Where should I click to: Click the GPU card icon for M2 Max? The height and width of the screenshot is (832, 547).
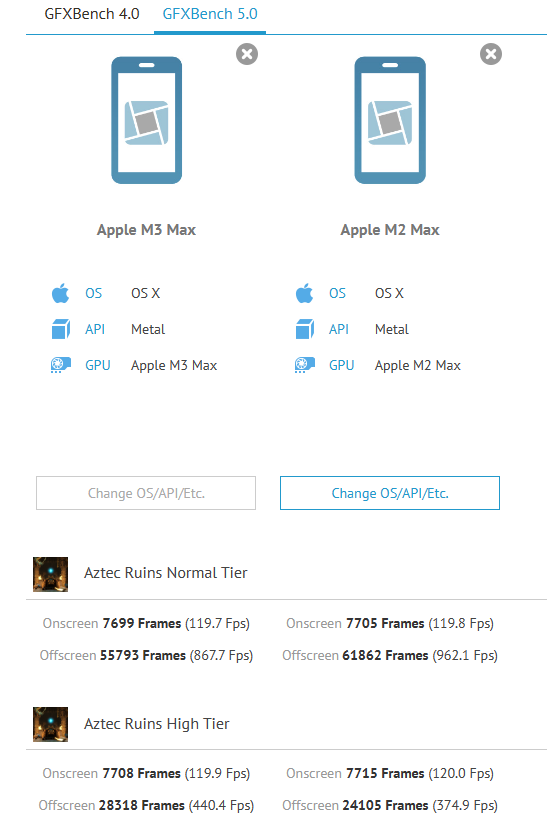[305, 365]
